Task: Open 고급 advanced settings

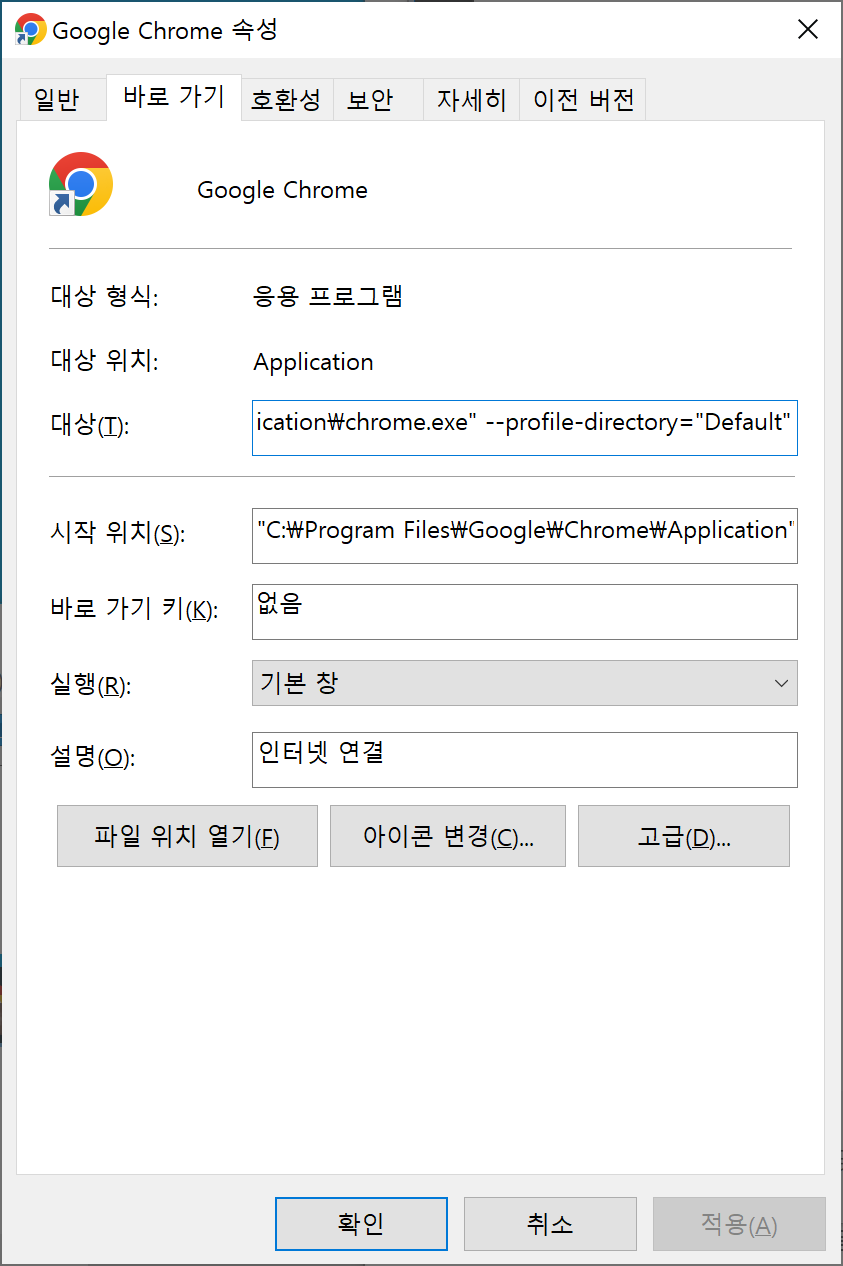Action: pyautogui.click(x=684, y=836)
